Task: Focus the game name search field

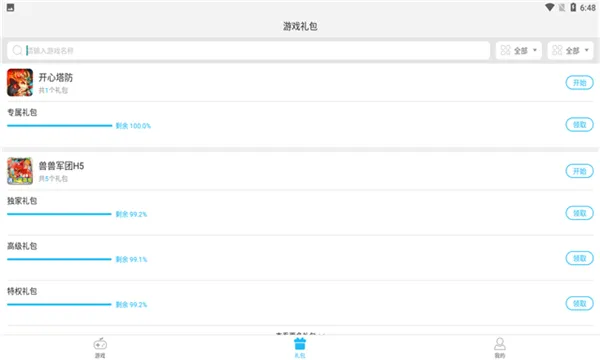Action: (x=248, y=50)
